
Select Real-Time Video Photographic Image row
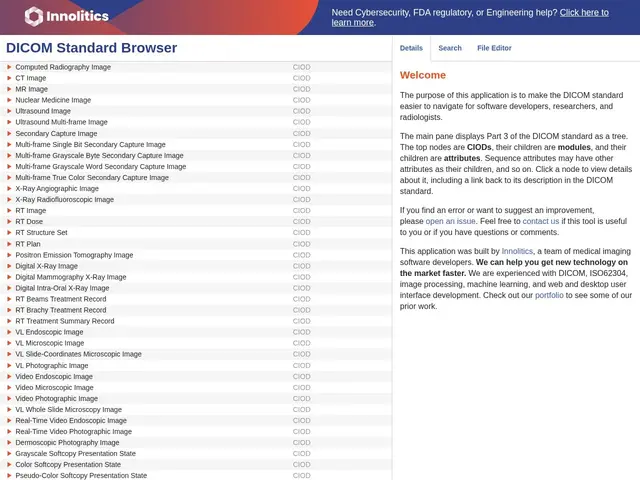[x=196, y=432]
